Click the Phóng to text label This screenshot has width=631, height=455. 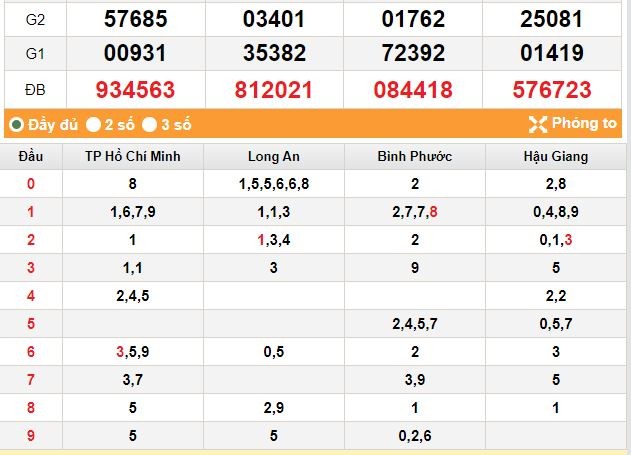point(585,124)
